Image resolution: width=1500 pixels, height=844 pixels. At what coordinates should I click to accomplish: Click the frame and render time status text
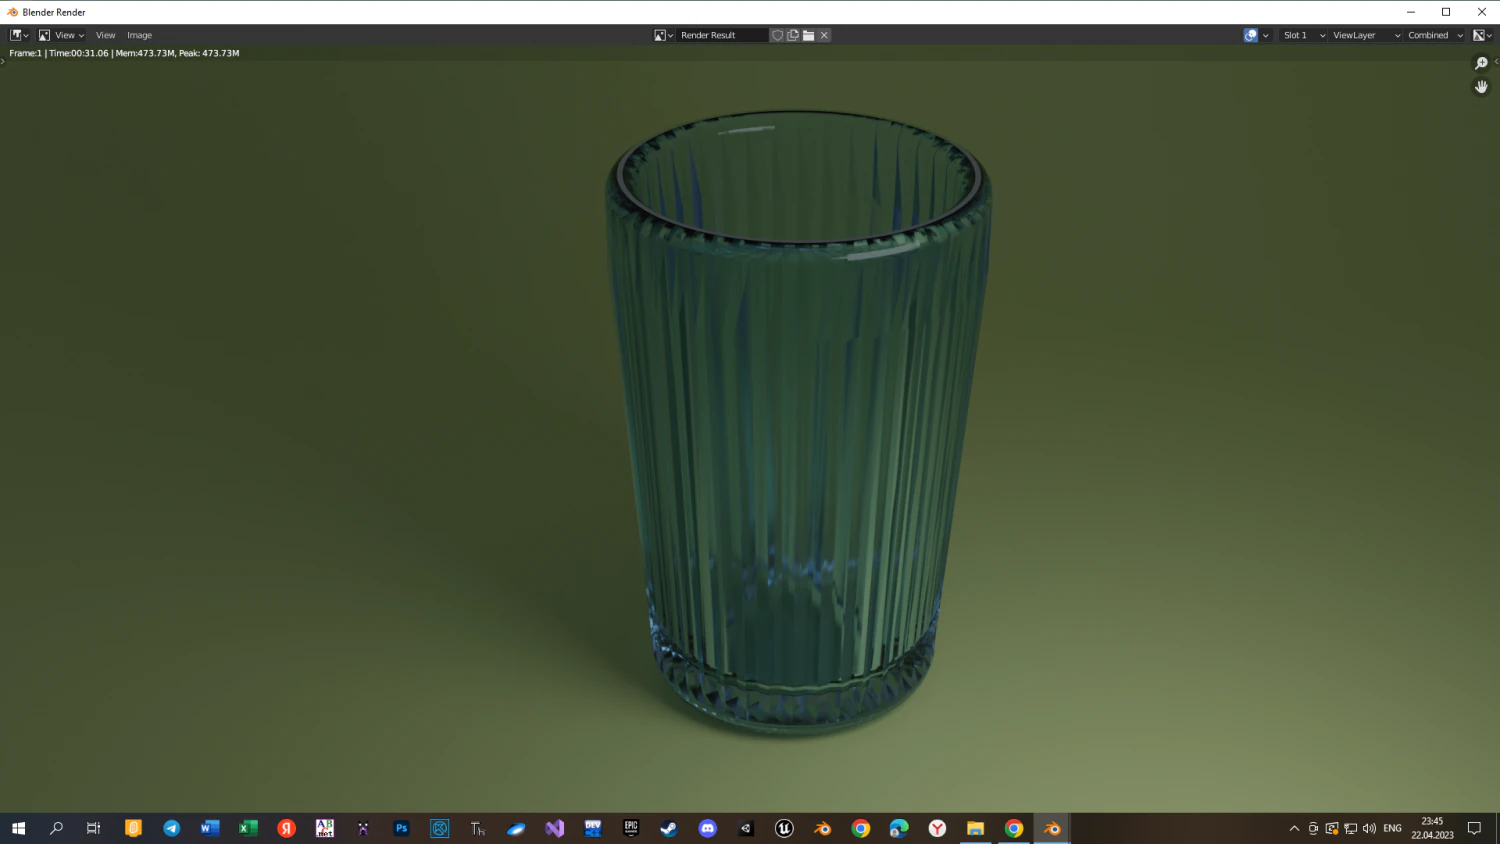pyautogui.click(x=124, y=53)
